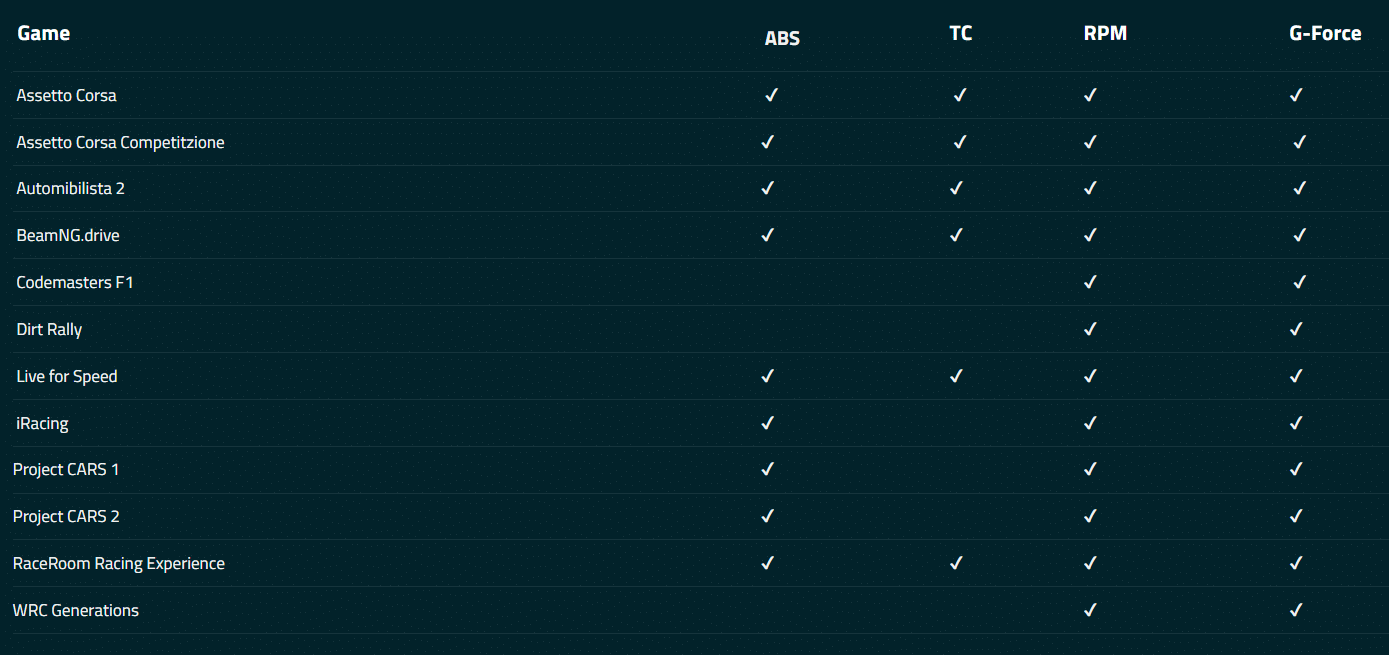
Task: Click the ABS checkmark for iRacing
Action: [x=767, y=423]
